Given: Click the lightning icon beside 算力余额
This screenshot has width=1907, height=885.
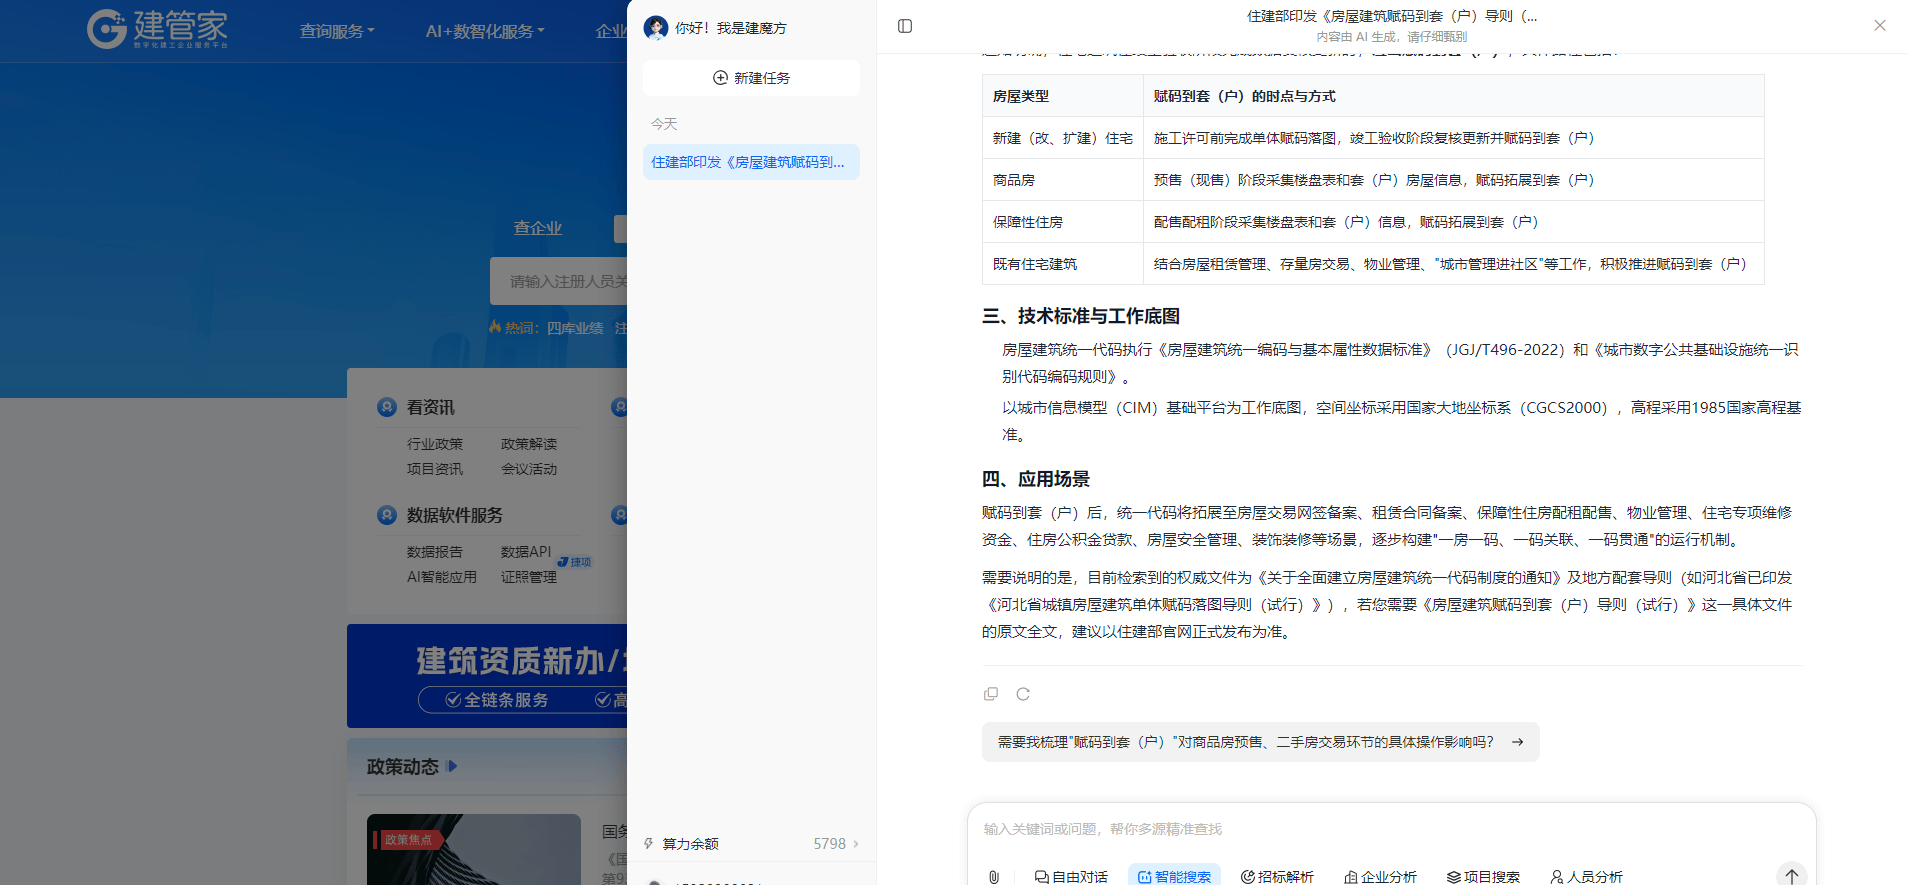Looking at the screenshot, I should pos(649,844).
